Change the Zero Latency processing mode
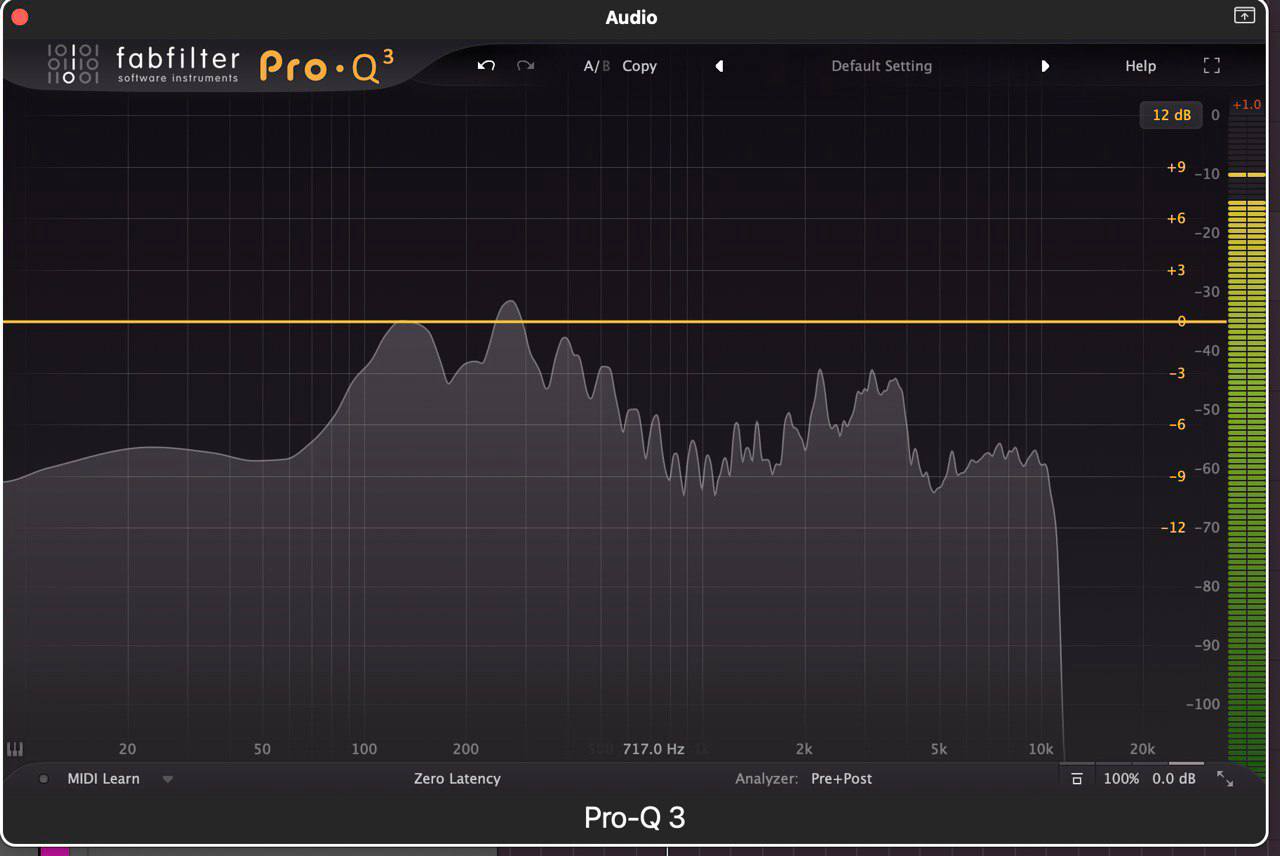This screenshot has height=856, width=1280. coord(457,779)
